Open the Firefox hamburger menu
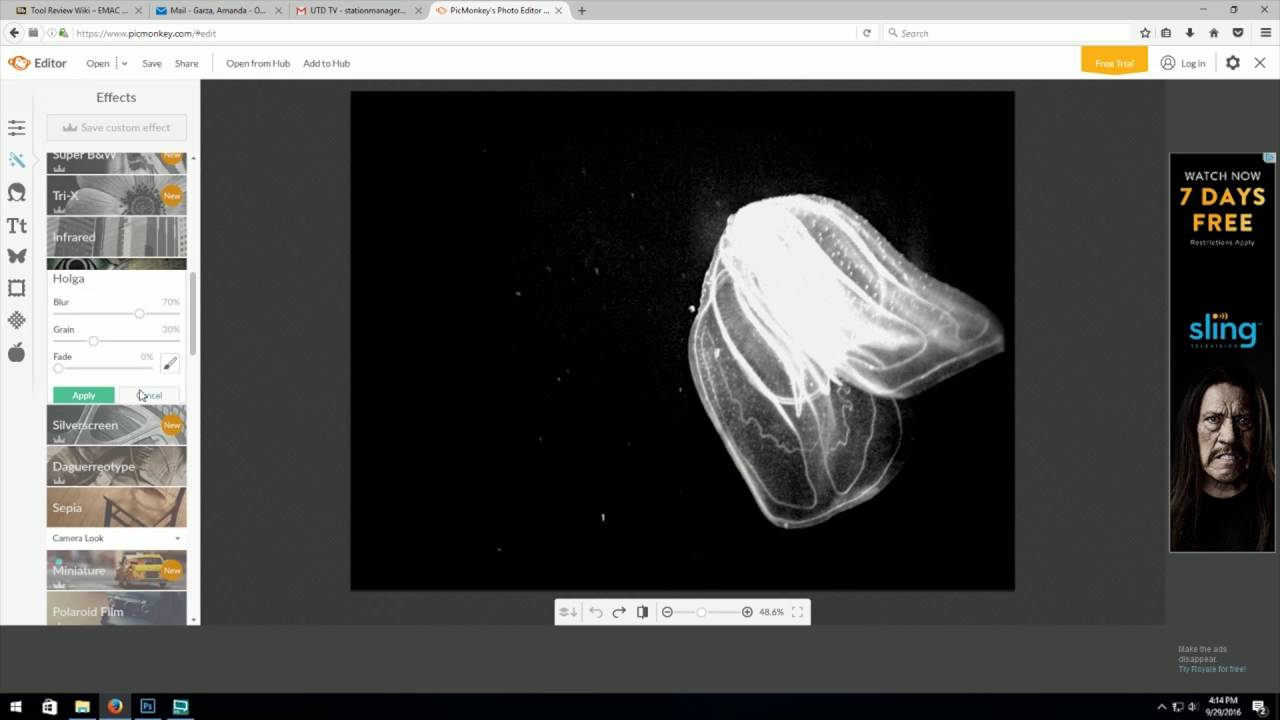This screenshot has width=1280, height=720. pos(1266,33)
